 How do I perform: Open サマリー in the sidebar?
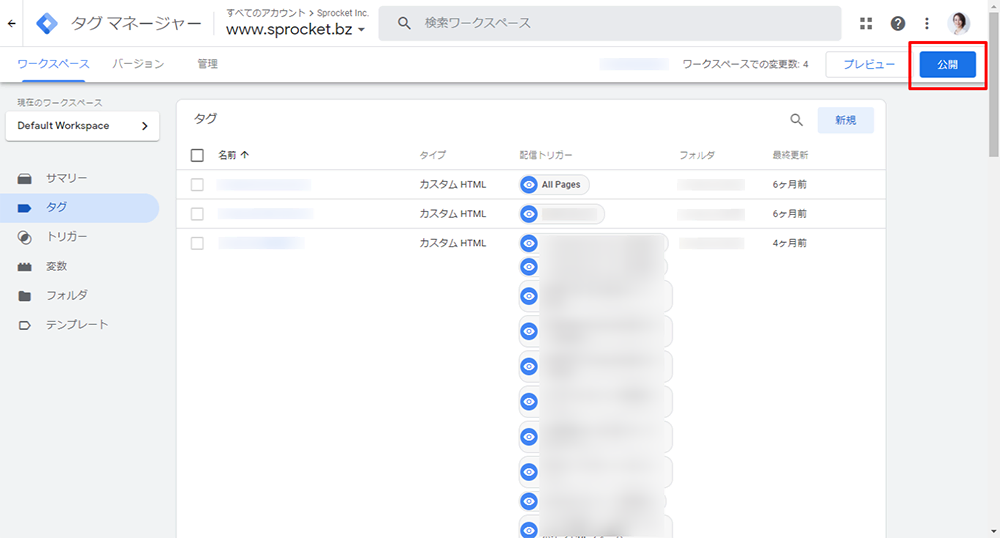(66, 178)
